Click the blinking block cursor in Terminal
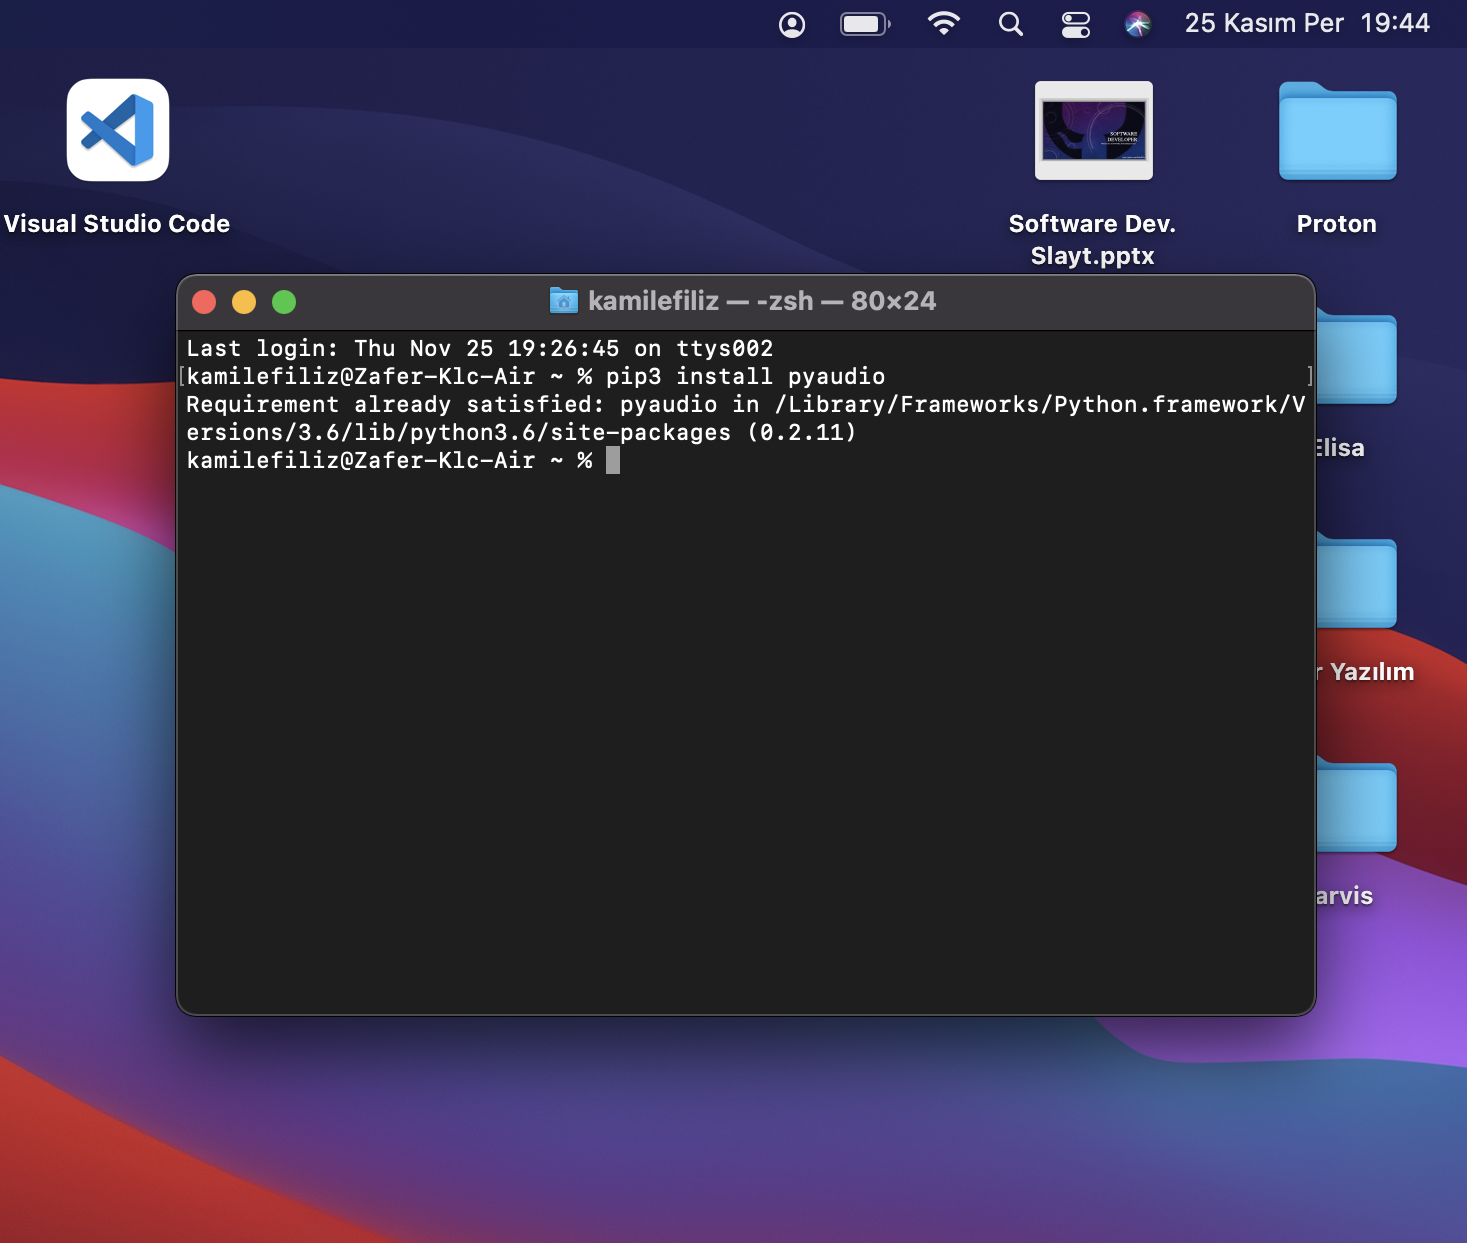Screen dimensions: 1467x1243 [x=612, y=460]
